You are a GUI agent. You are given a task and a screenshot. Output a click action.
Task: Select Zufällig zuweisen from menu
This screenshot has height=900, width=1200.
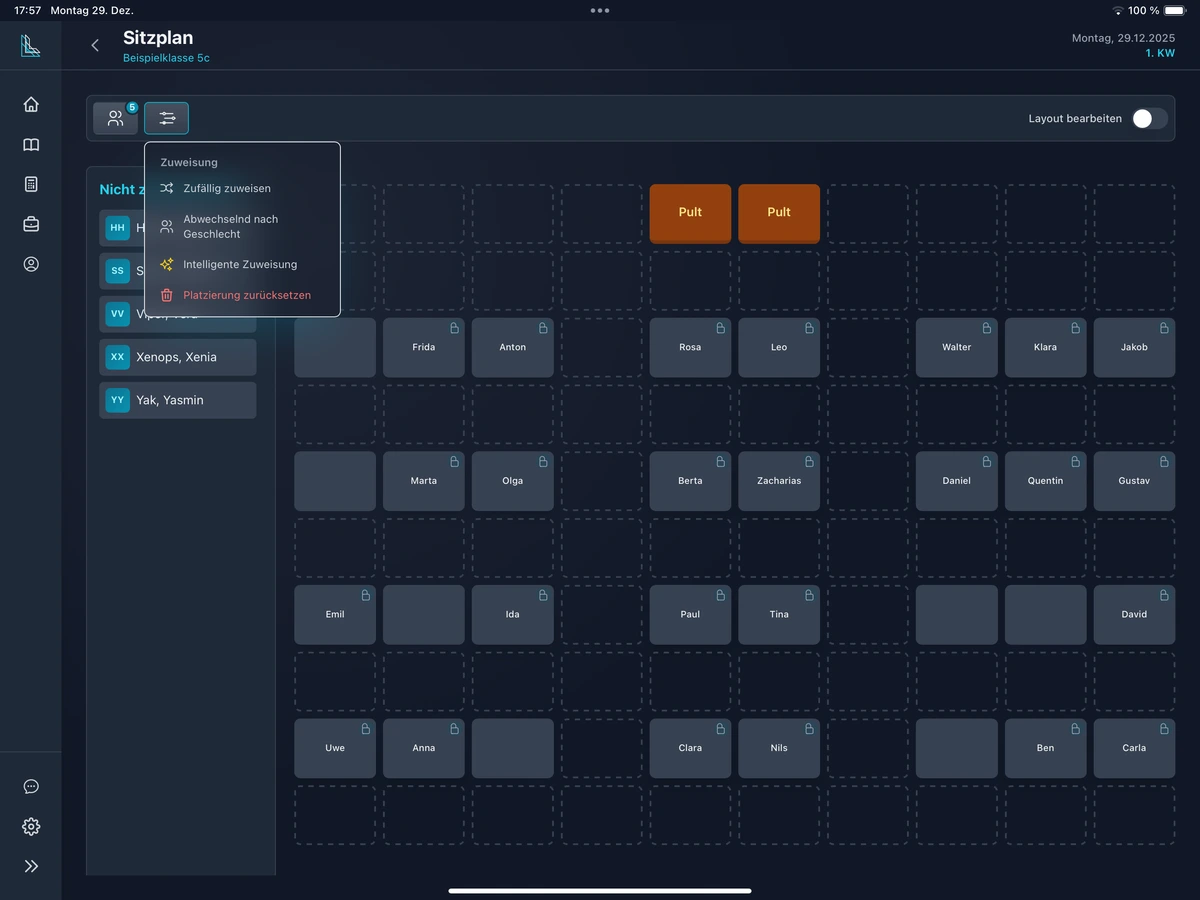point(226,188)
